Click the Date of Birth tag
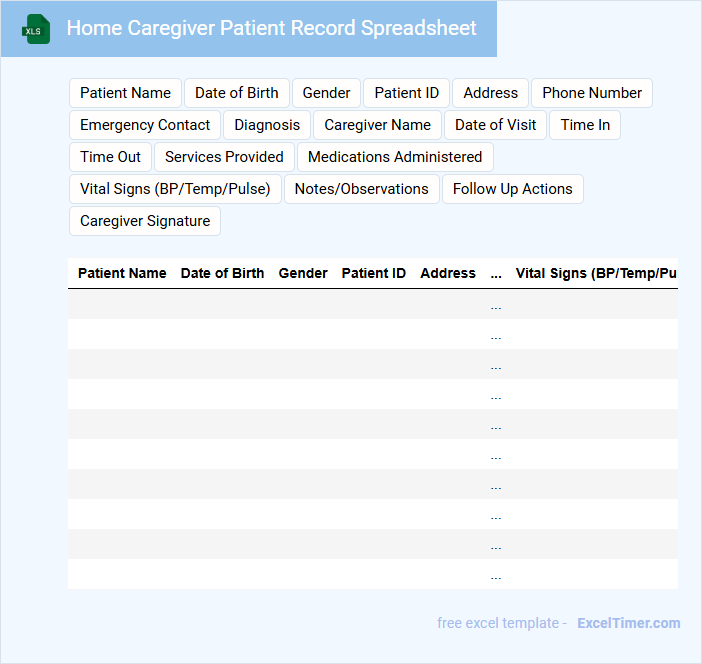 point(237,93)
